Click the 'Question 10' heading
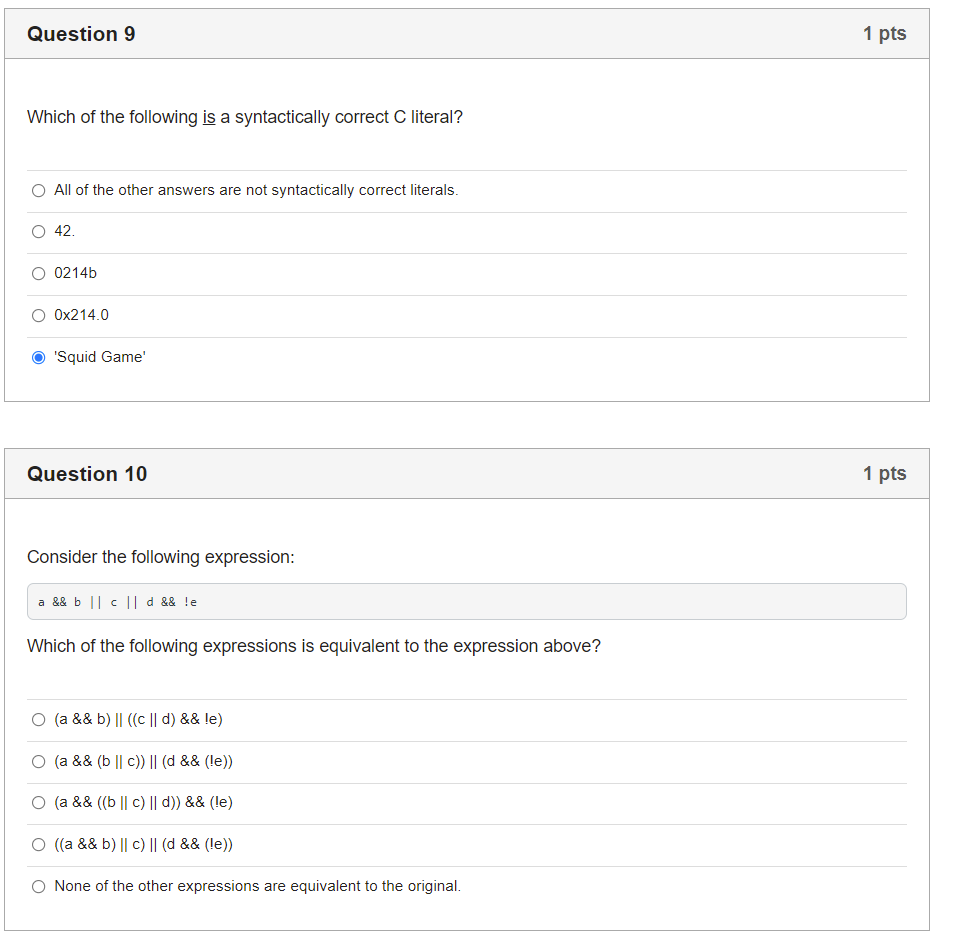This screenshot has height=950, width=977. click(x=87, y=473)
